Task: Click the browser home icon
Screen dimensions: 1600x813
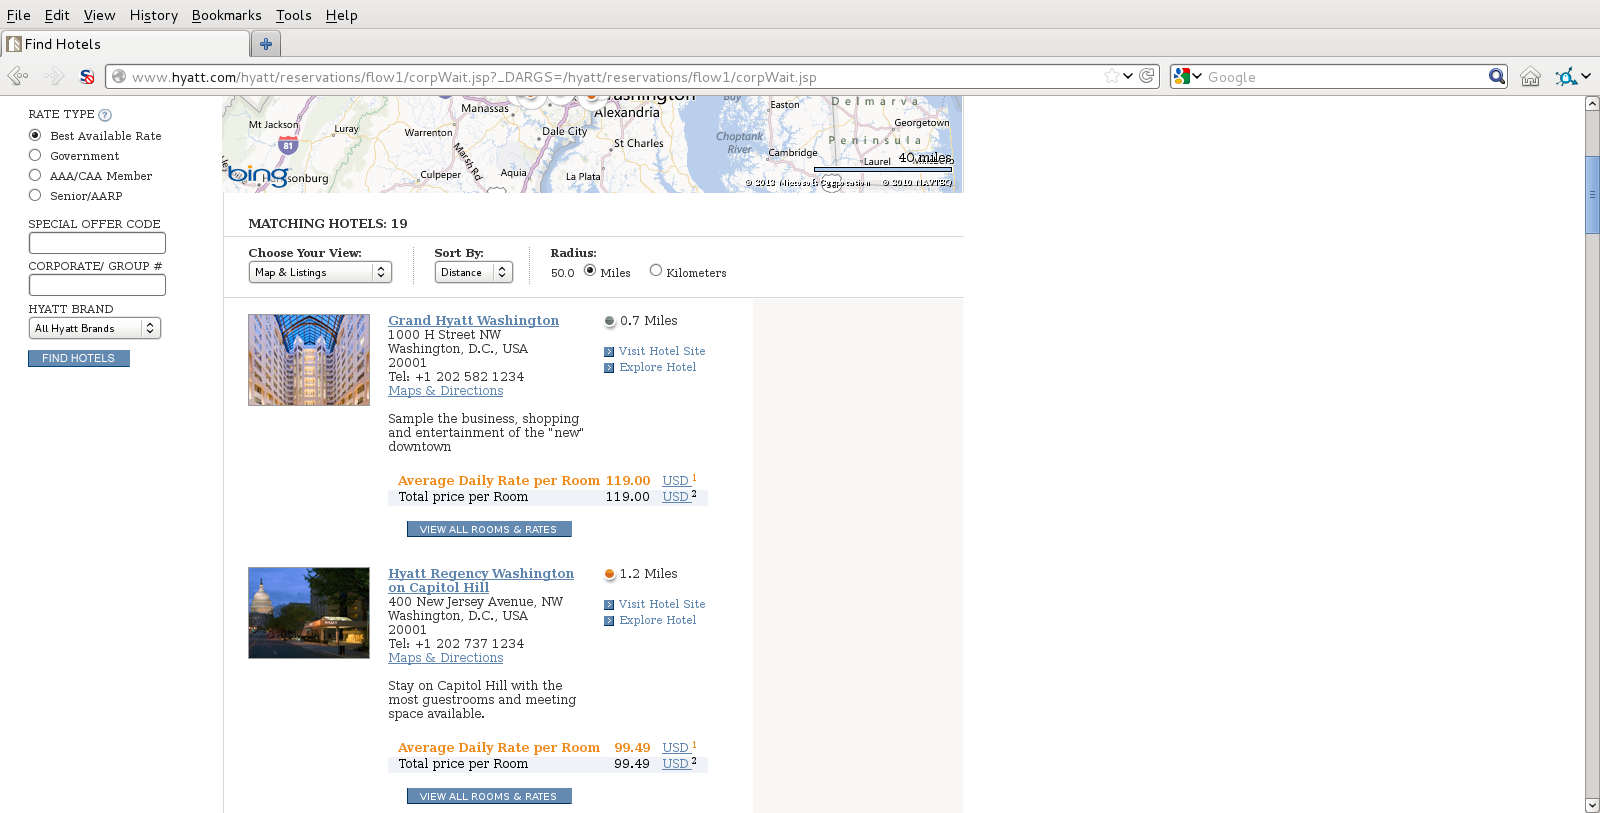Action: (x=1530, y=77)
